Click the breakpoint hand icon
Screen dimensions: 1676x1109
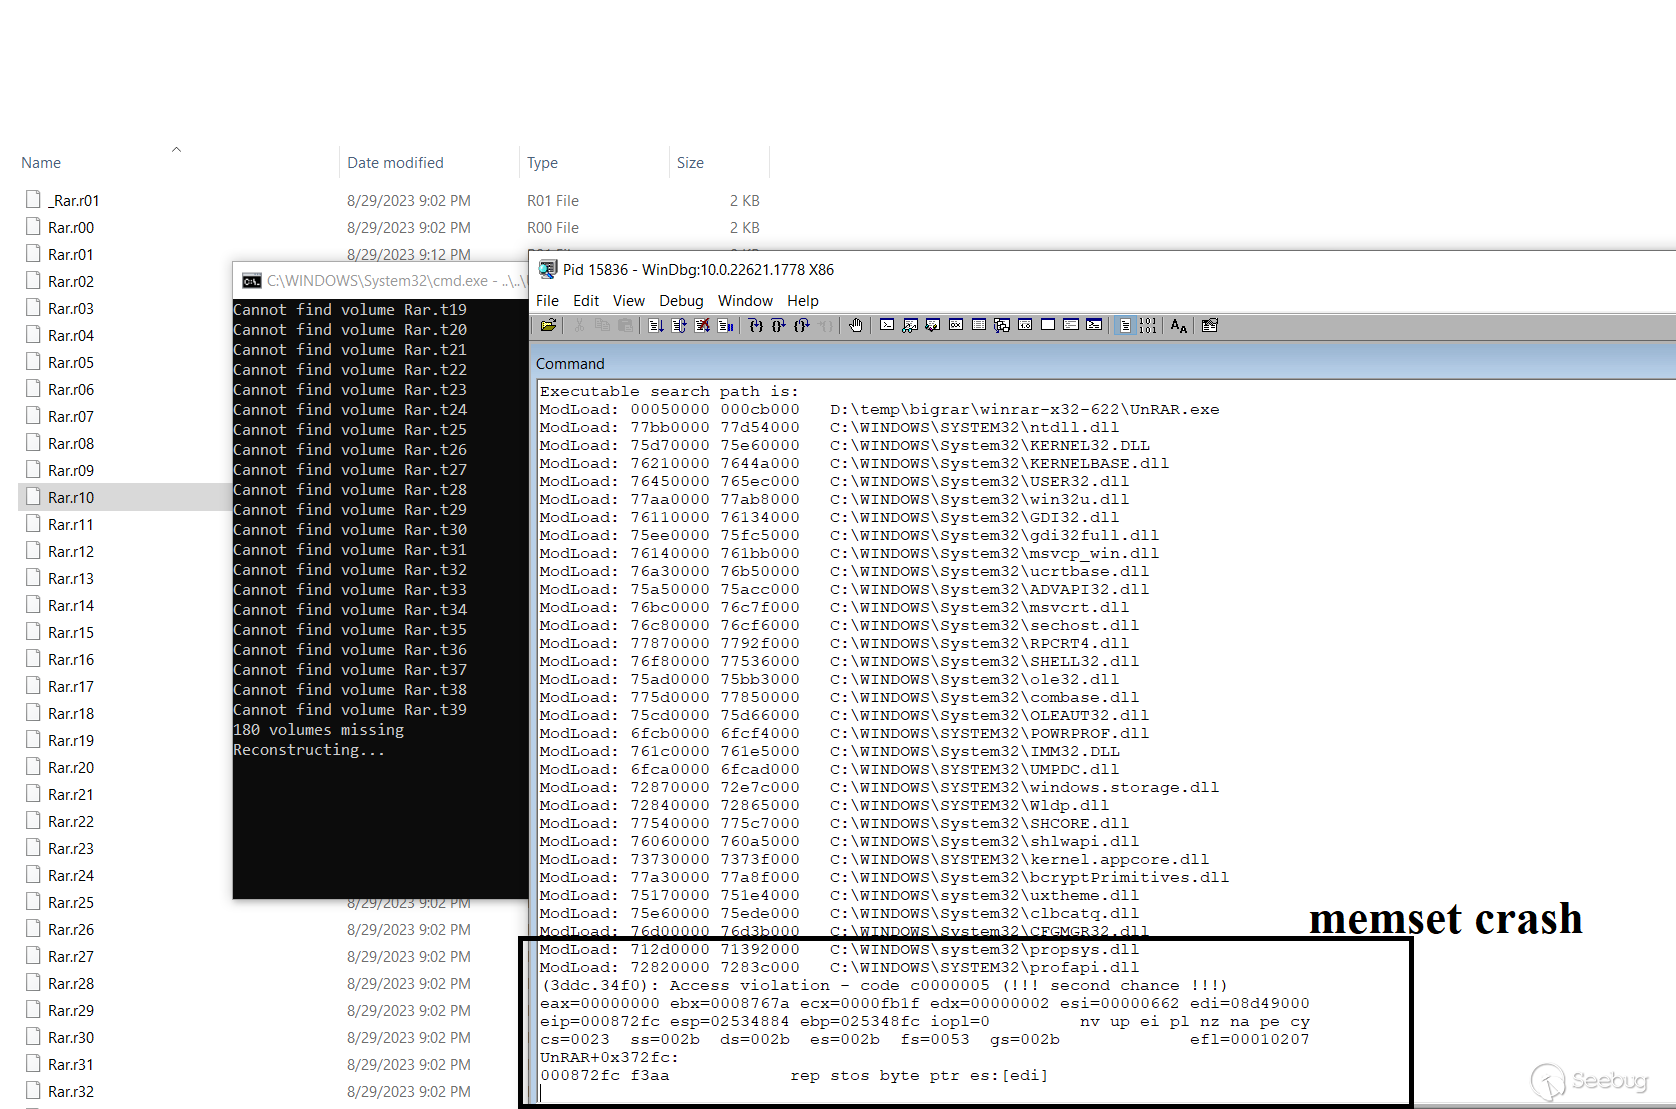(x=856, y=326)
